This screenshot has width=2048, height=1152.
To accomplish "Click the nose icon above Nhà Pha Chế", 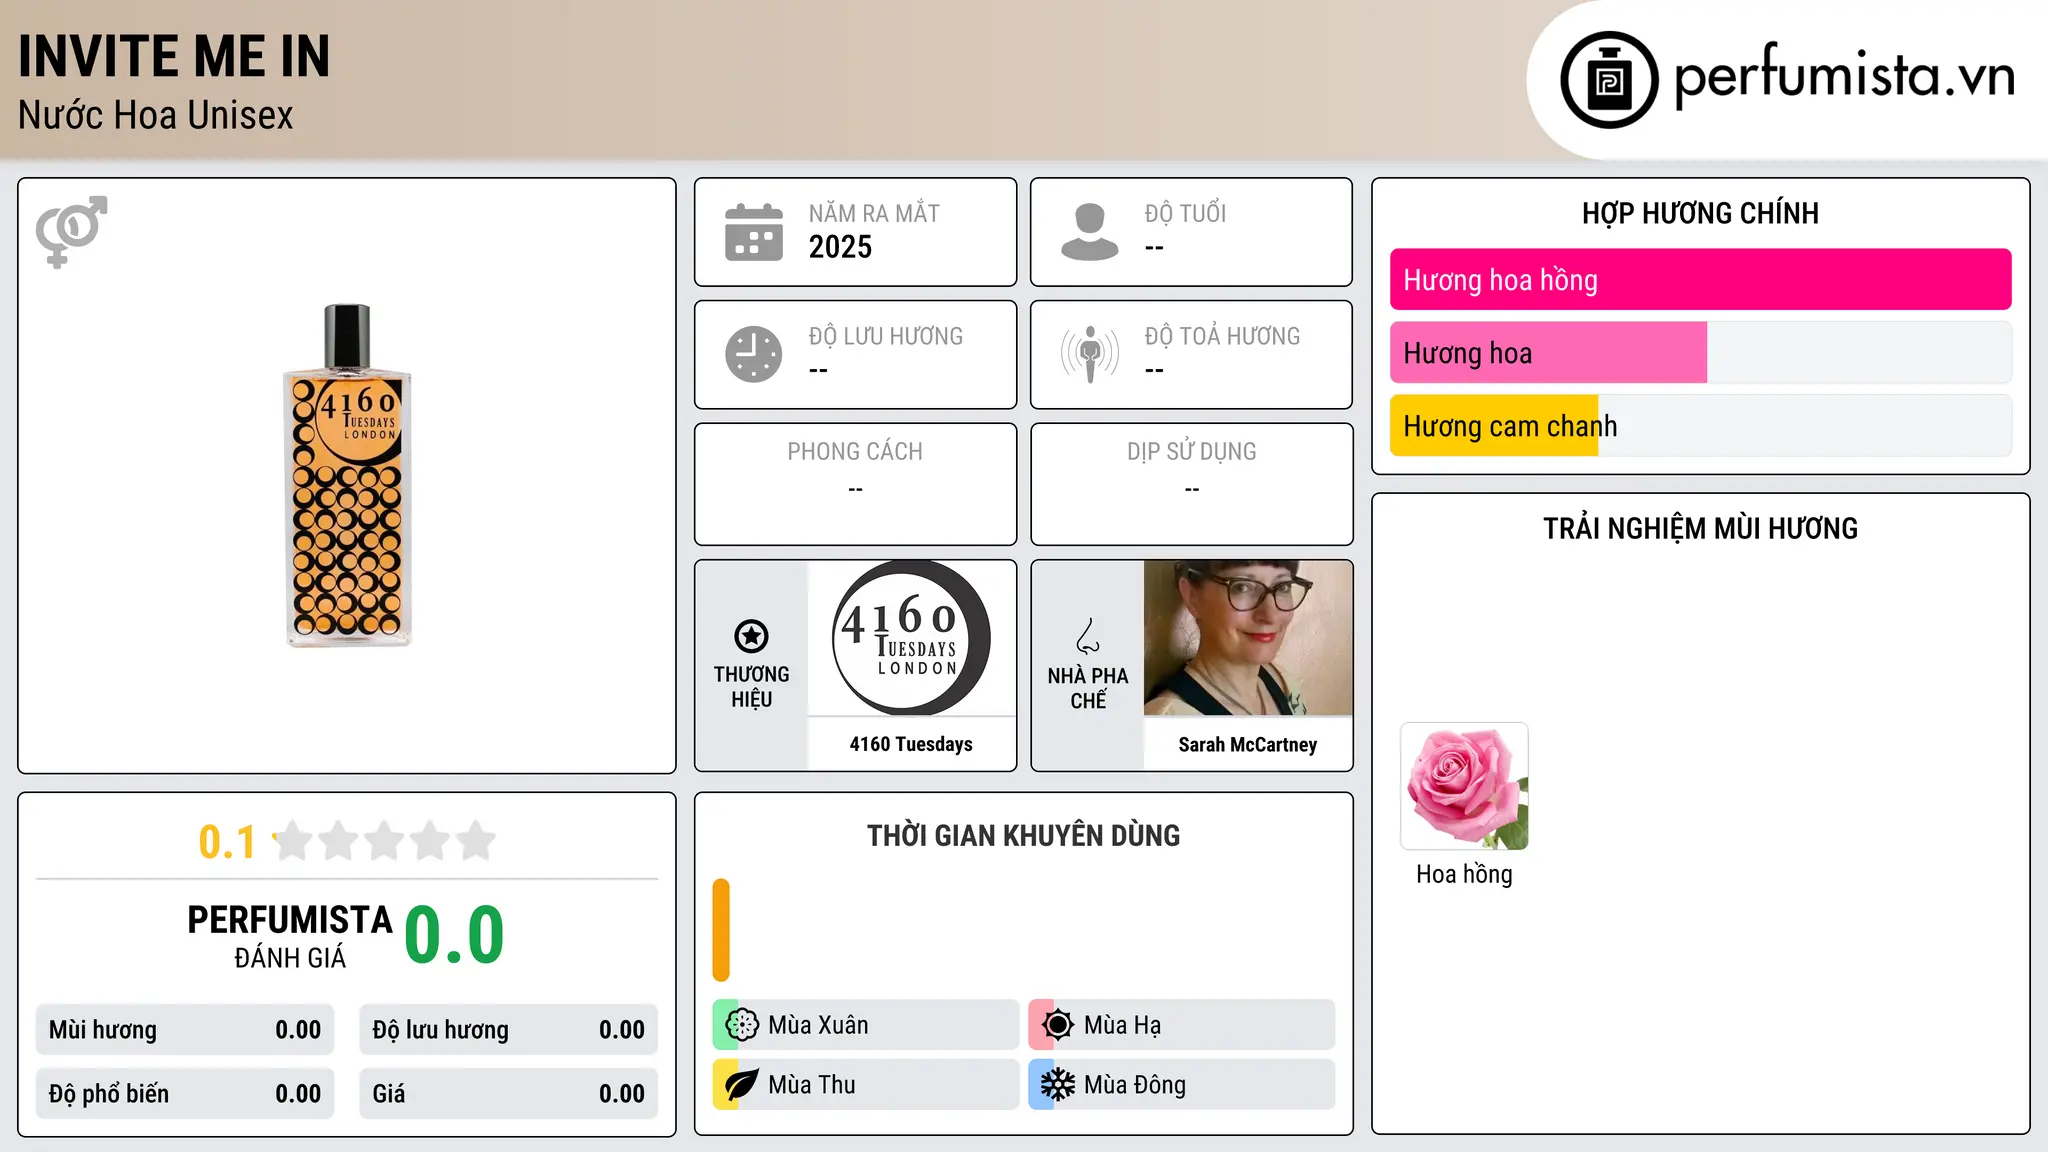I will coord(1088,636).
